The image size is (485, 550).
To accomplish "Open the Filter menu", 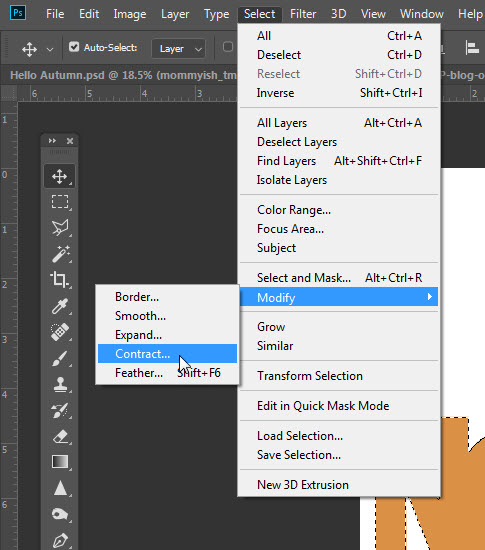I will 303,14.
